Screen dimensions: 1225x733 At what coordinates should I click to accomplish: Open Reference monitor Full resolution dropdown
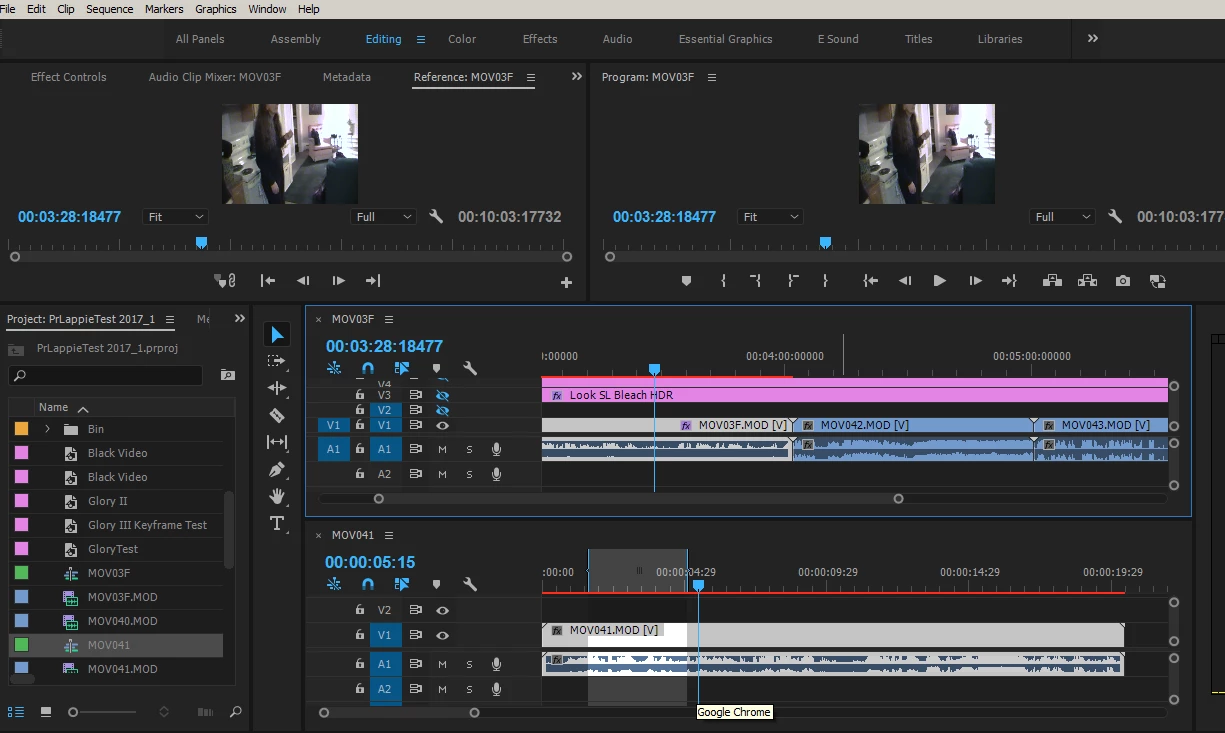pyautogui.click(x=384, y=217)
